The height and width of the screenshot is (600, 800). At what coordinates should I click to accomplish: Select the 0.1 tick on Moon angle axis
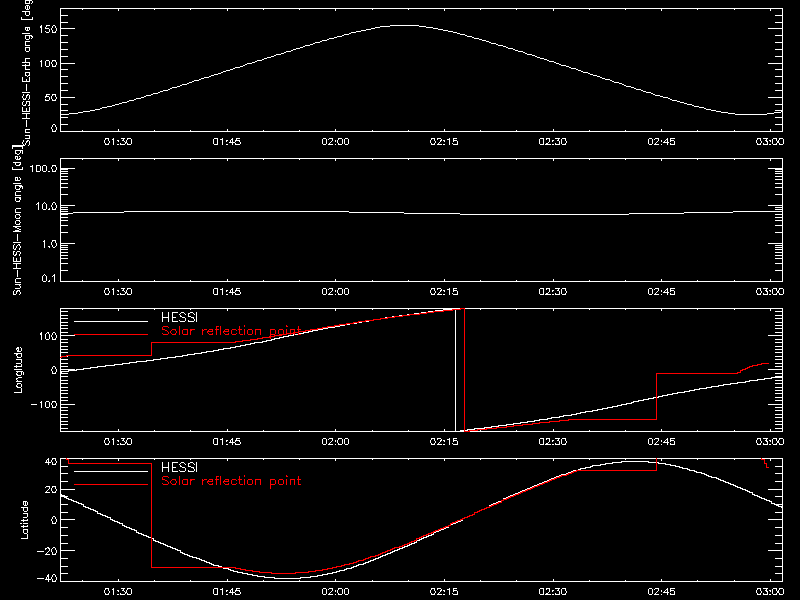click(49, 278)
